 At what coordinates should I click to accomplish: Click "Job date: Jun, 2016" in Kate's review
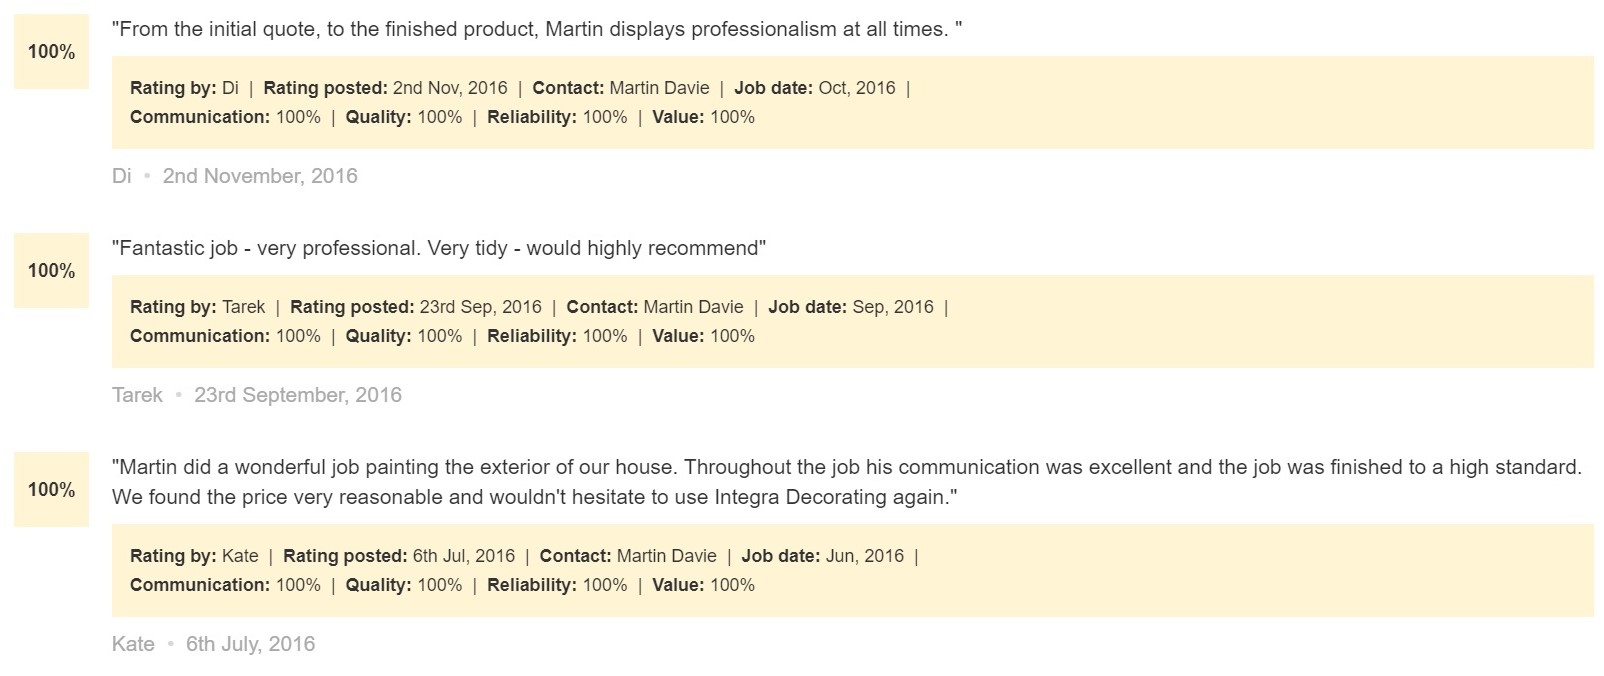point(822,556)
